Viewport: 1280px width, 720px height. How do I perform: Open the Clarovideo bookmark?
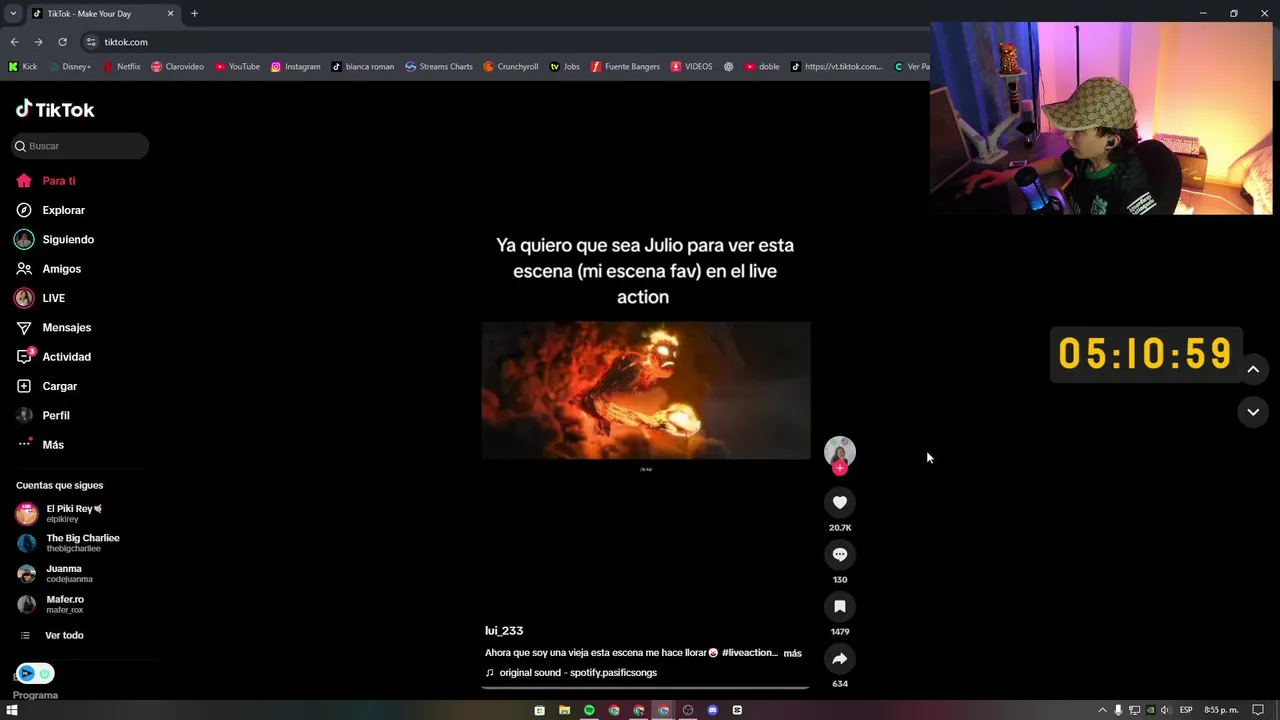click(177, 67)
